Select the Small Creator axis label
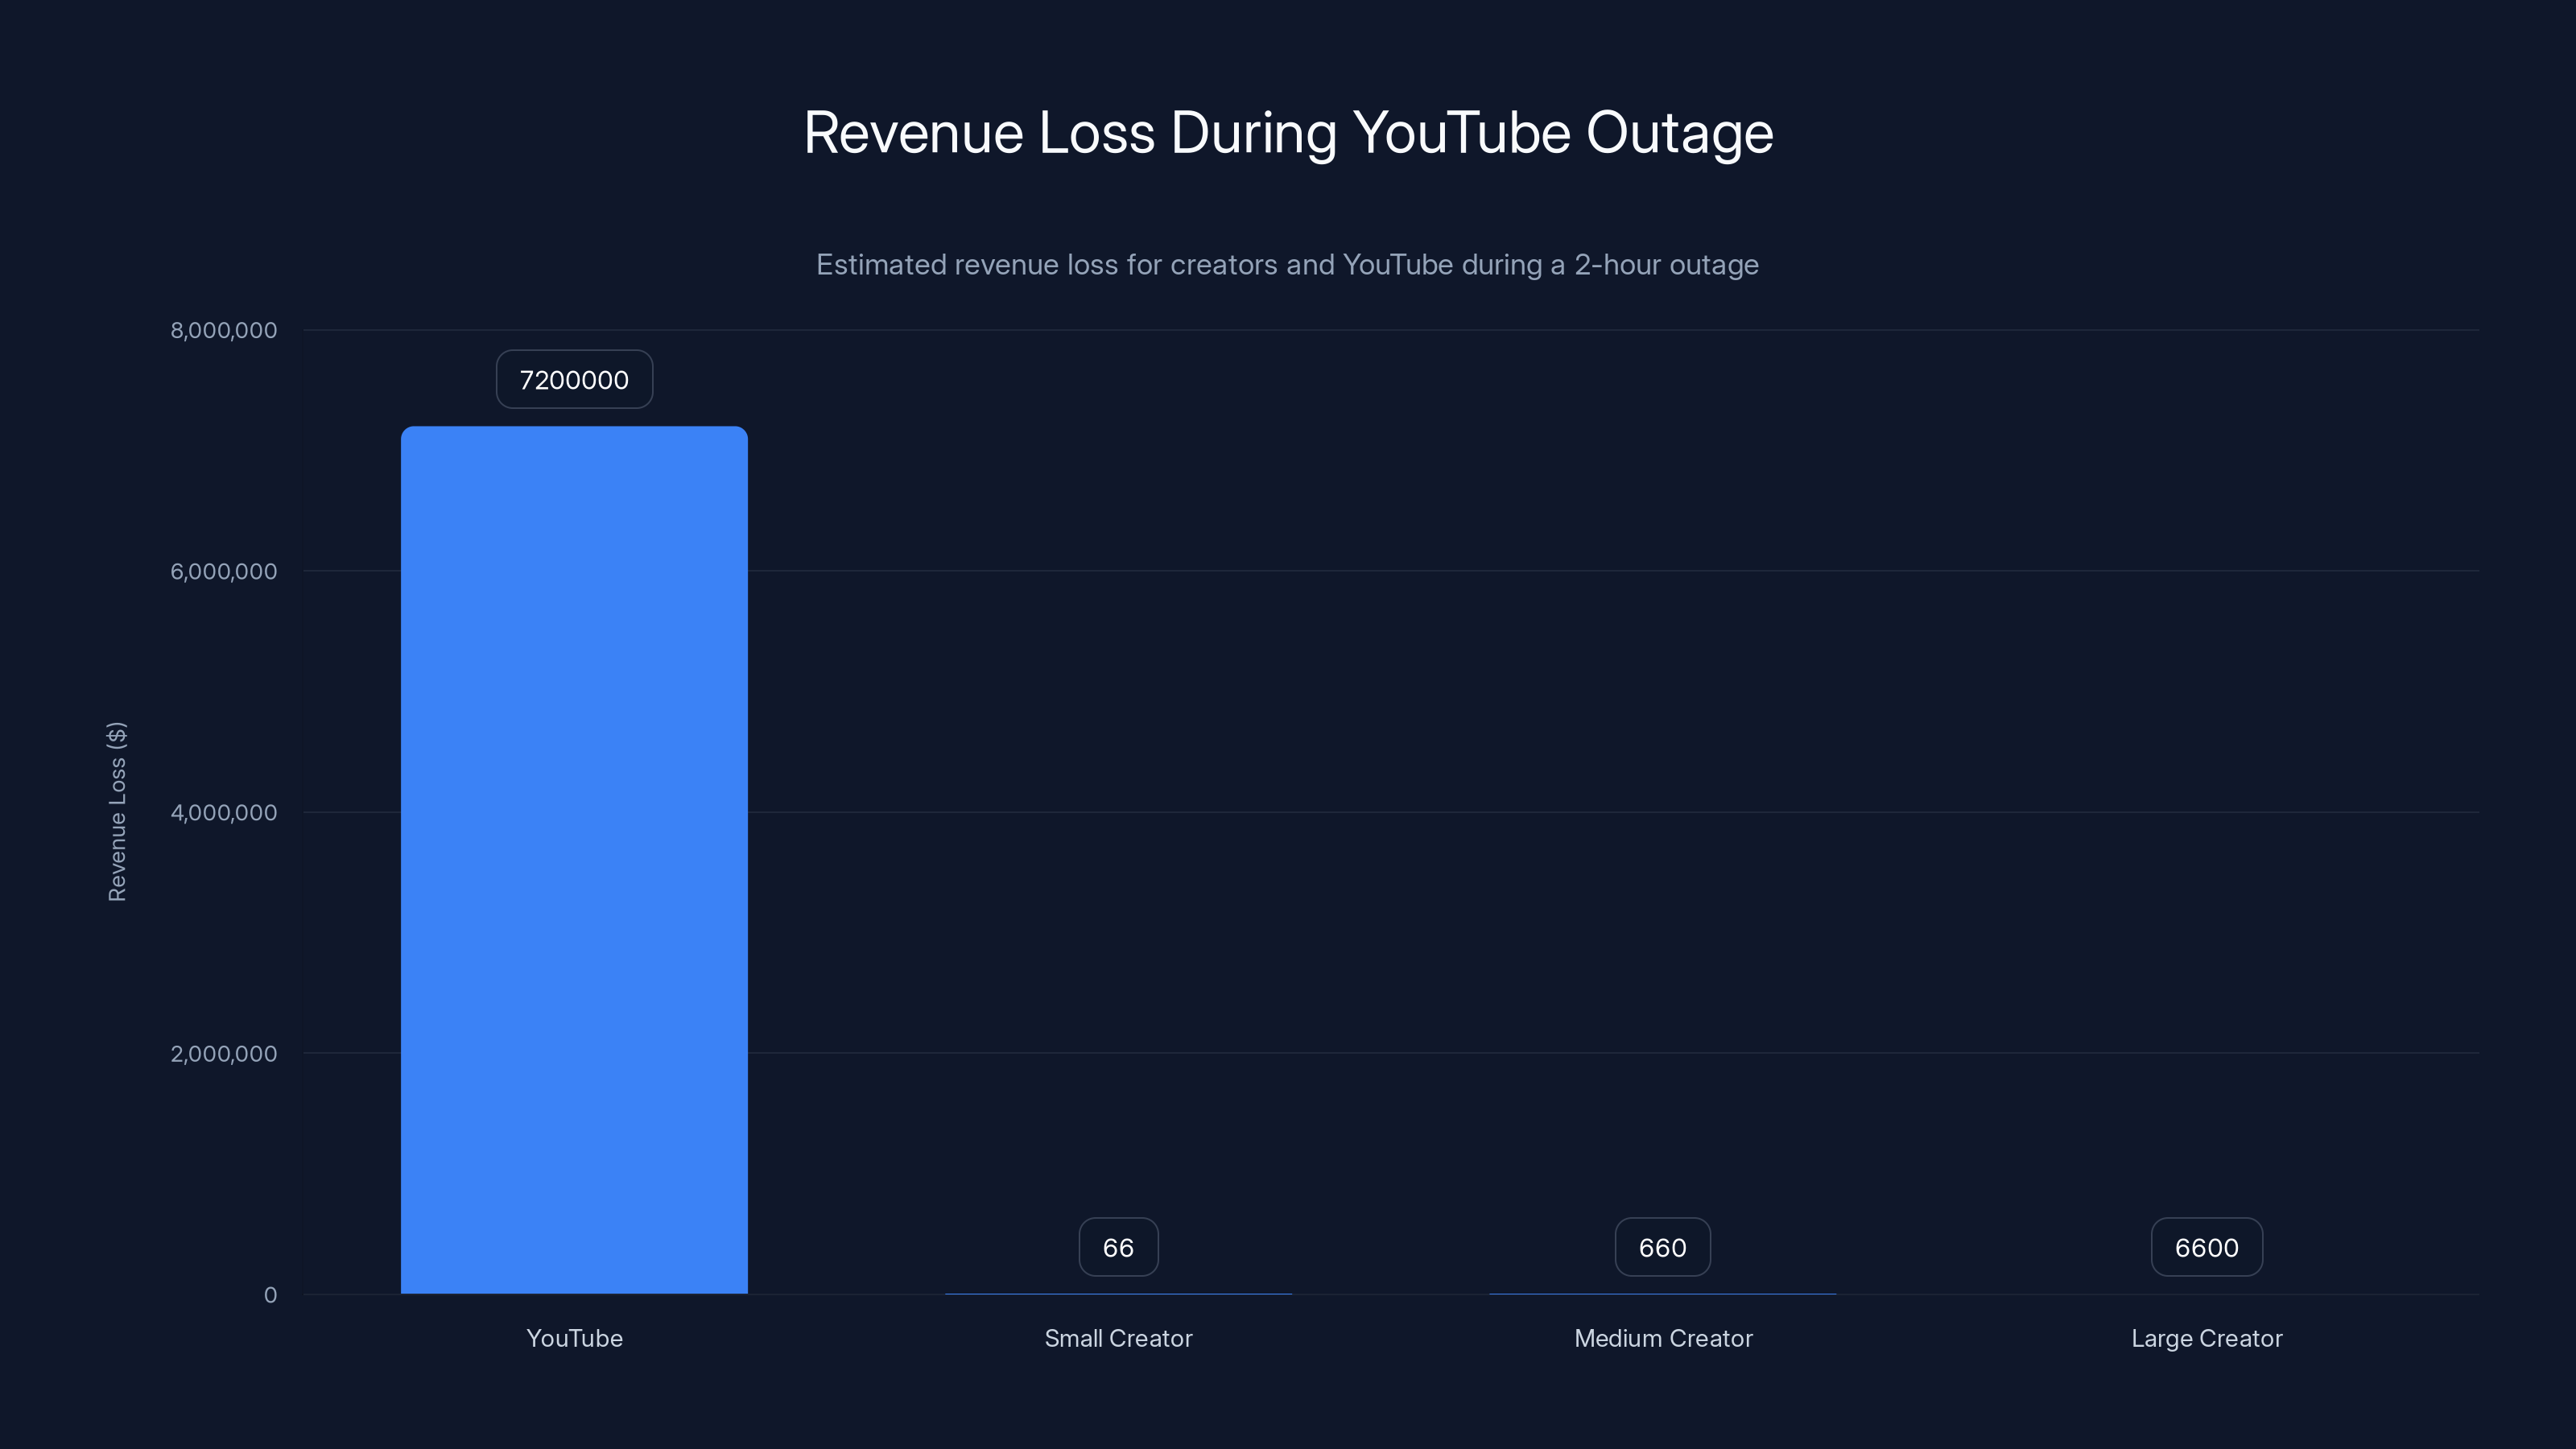 [1118, 1338]
